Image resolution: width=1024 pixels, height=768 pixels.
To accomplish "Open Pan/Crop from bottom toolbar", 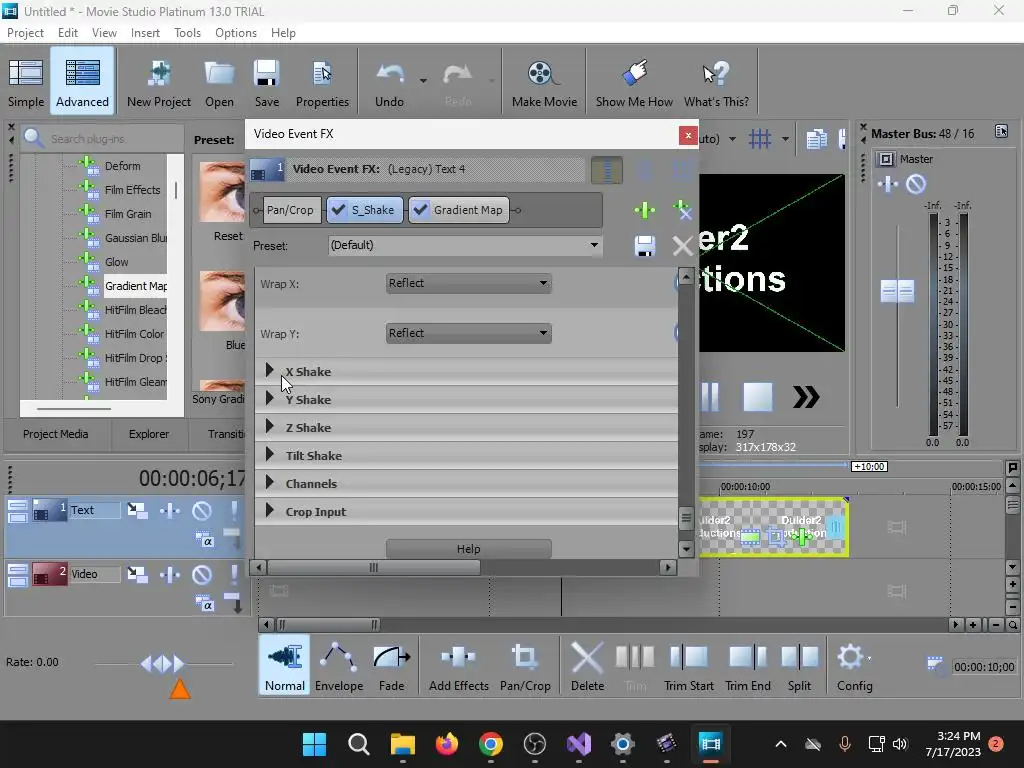I will pos(525,666).
